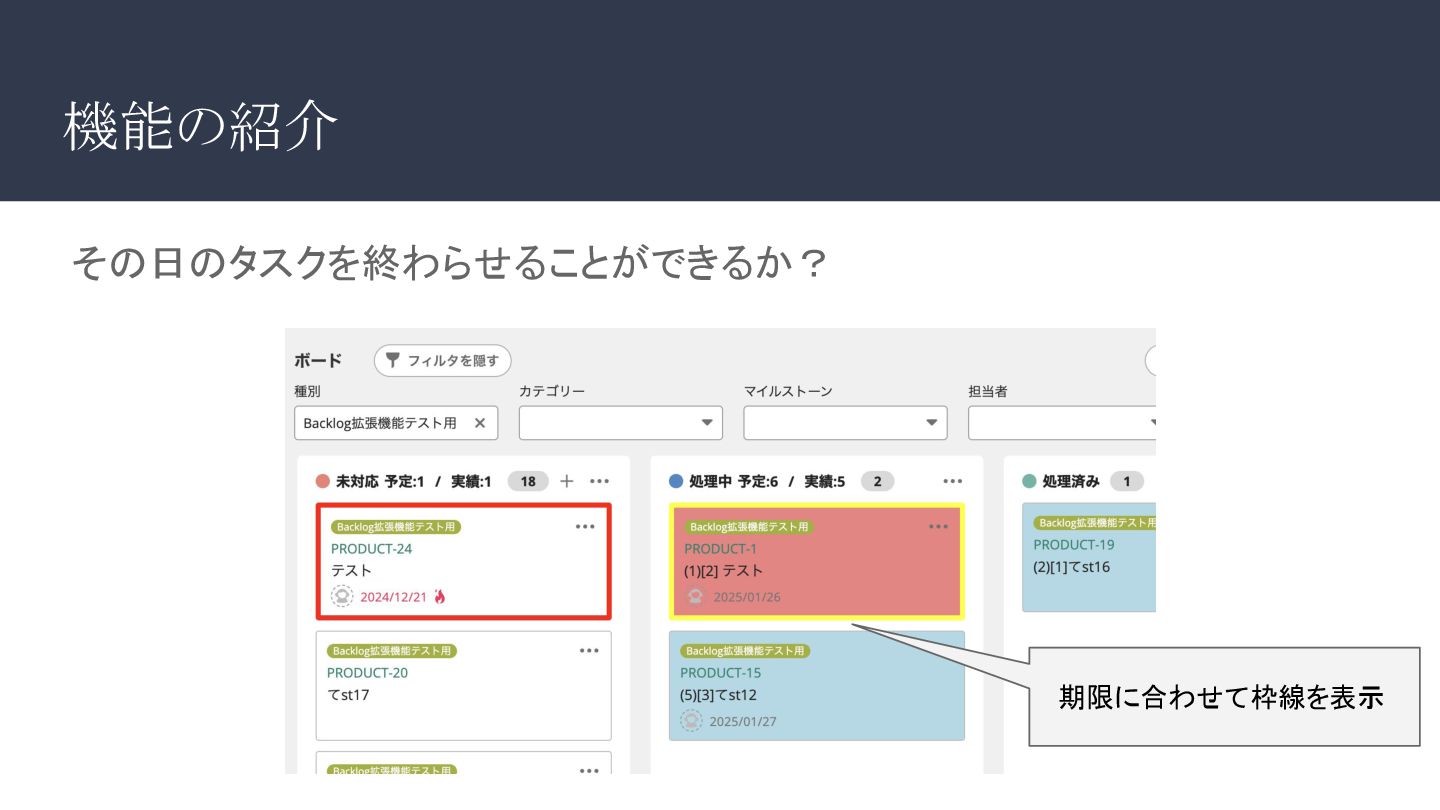1440x810 pixels.
Task: Click the red status dot beside 未対応
Action: pos(322,481)
